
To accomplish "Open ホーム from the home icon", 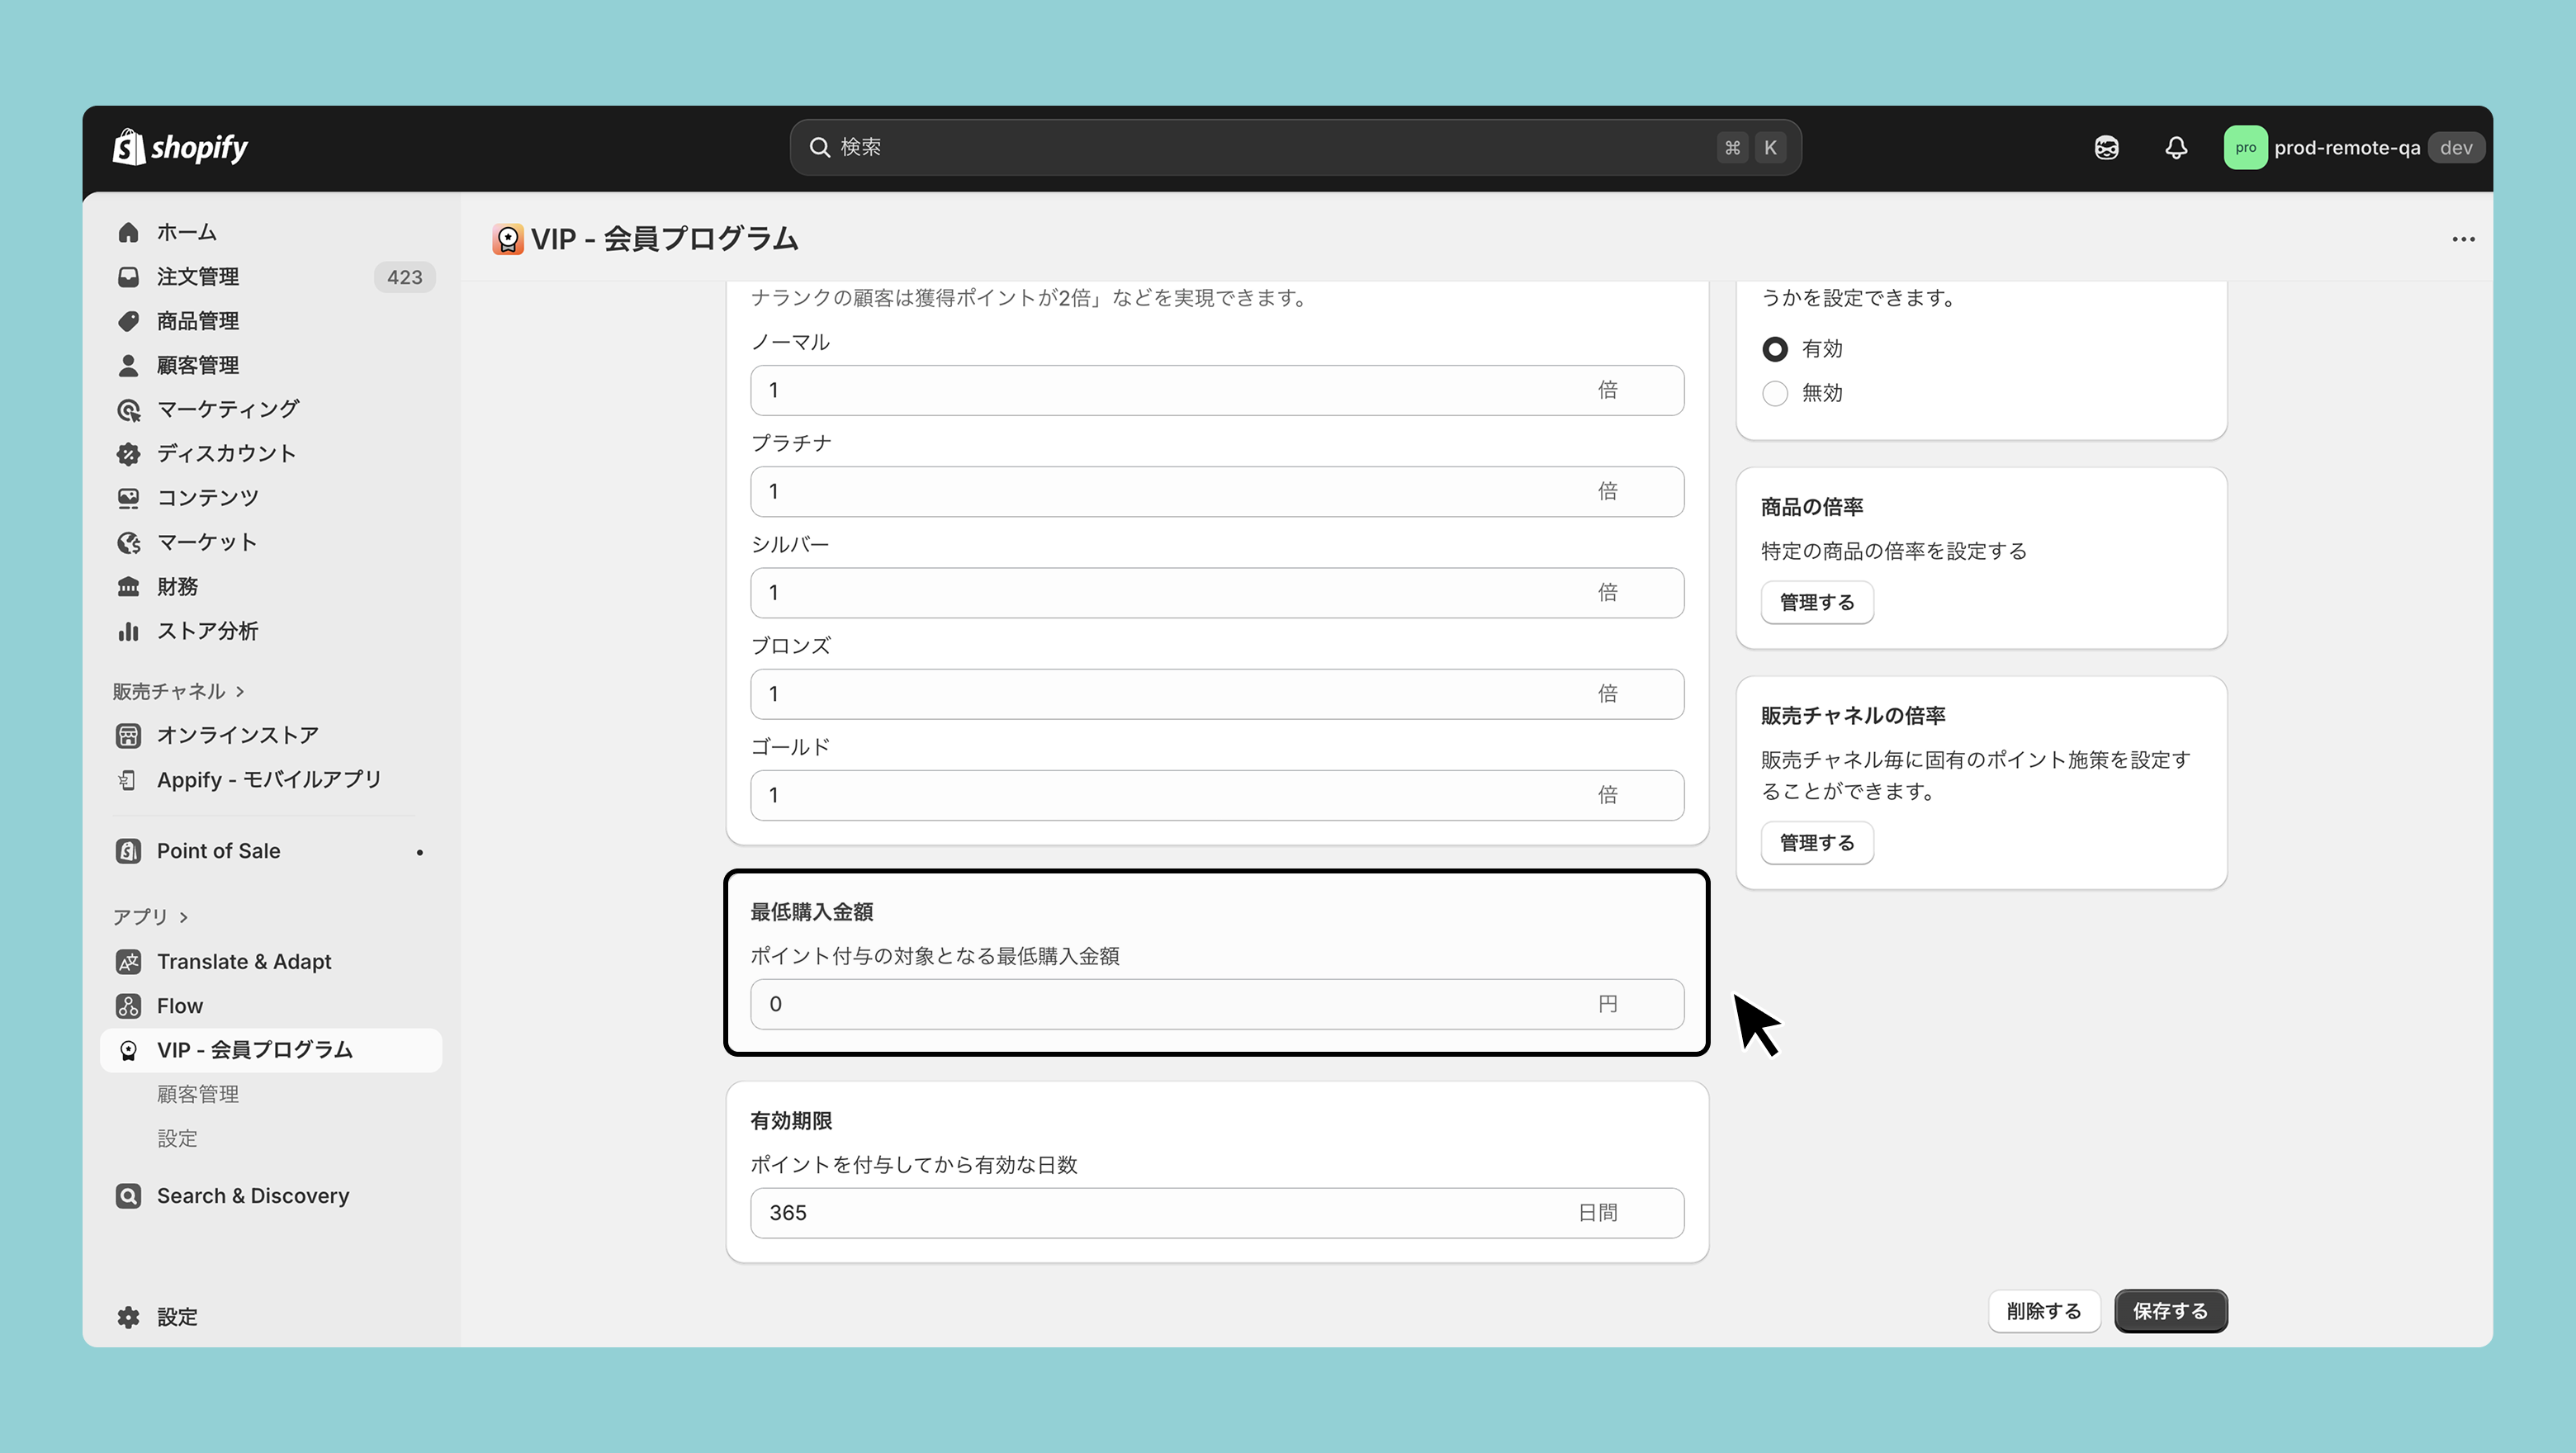I will pos(128,232).
